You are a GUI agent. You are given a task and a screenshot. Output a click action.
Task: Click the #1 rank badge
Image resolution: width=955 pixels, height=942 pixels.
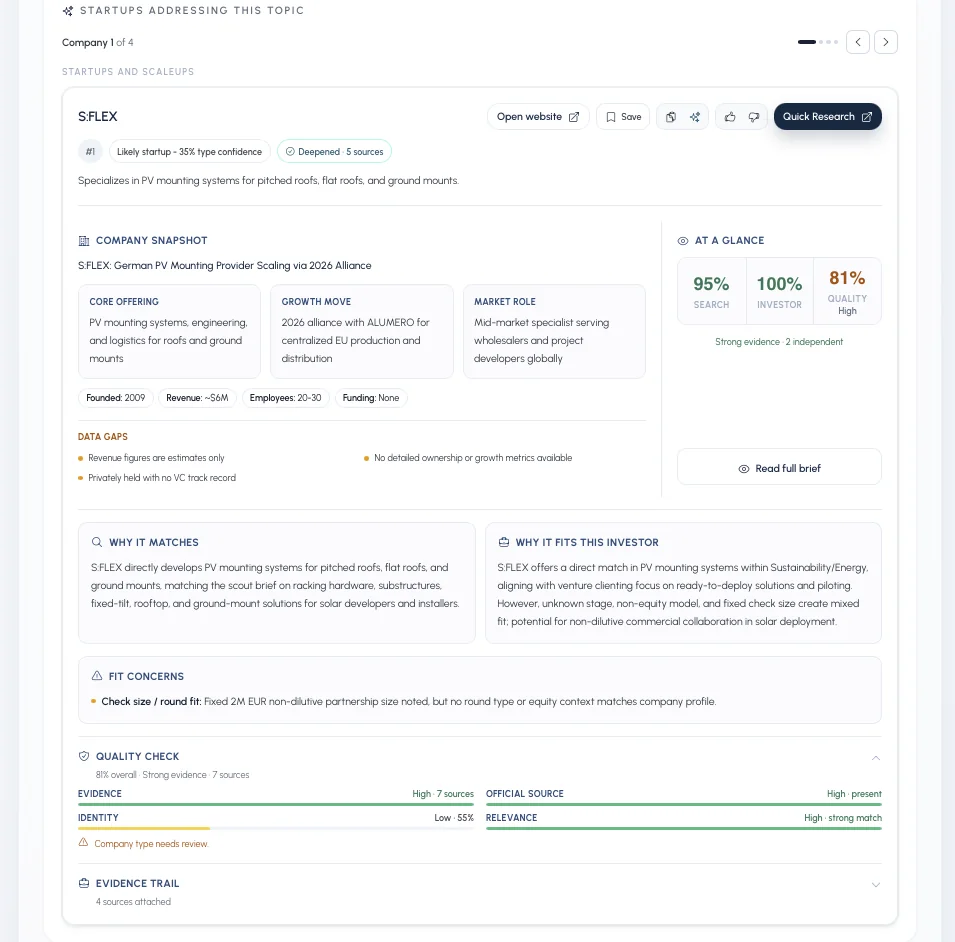pyautogui.click(x=90, y=152)
